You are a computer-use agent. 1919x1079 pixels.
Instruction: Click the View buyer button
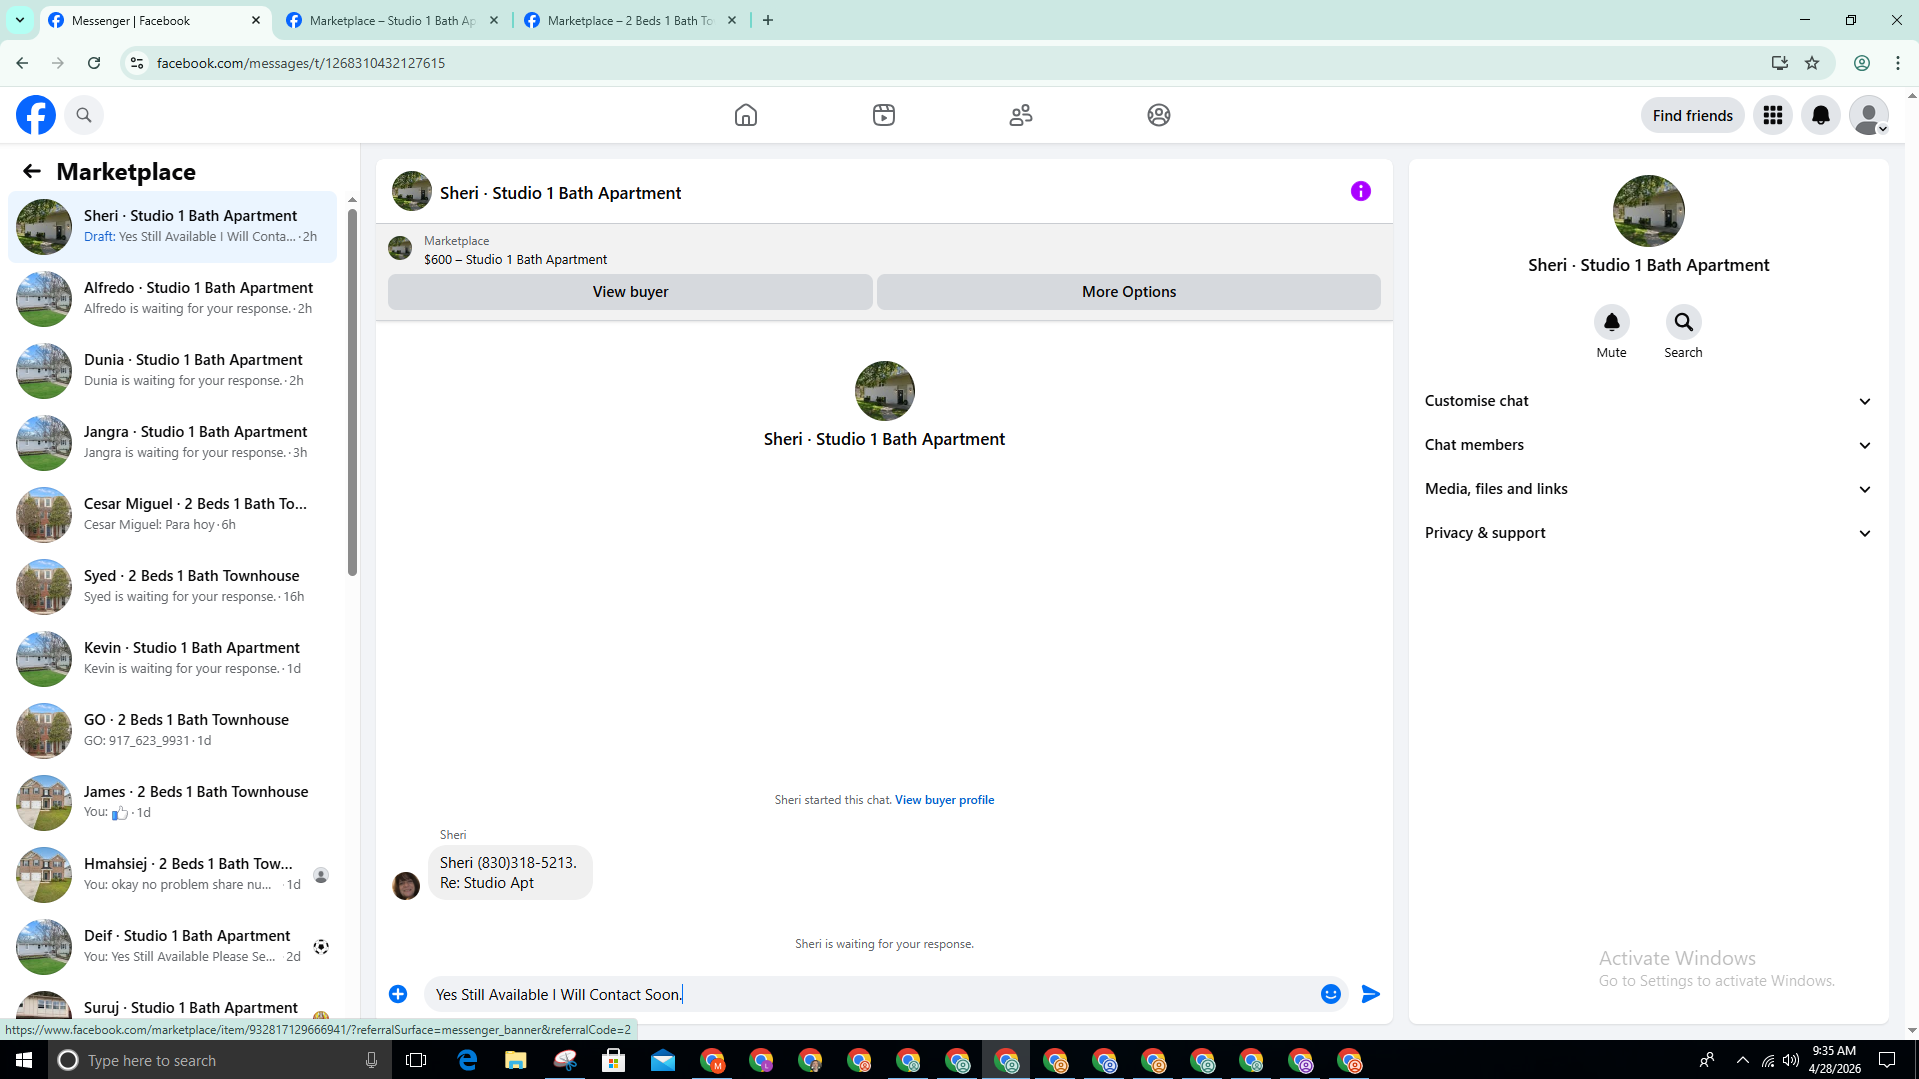[630, 292]
